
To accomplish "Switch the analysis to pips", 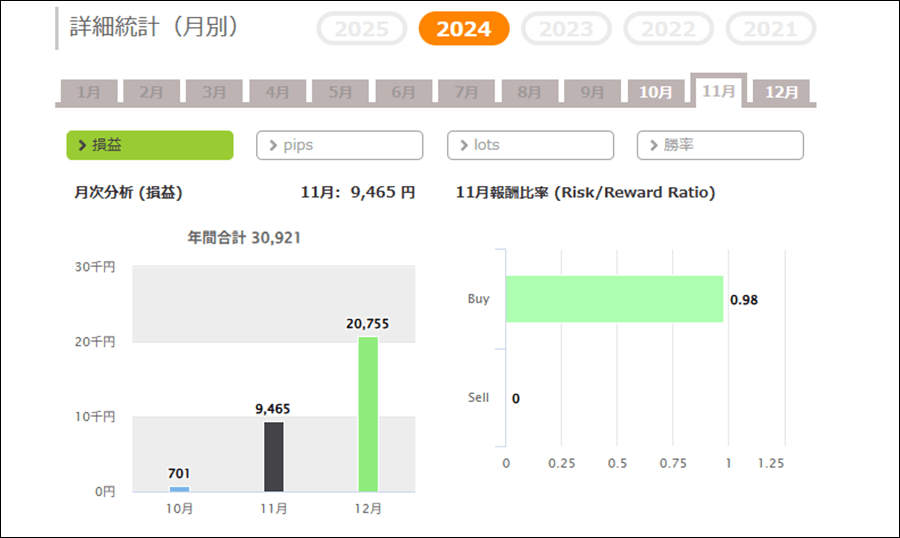I will pos(340,145).
